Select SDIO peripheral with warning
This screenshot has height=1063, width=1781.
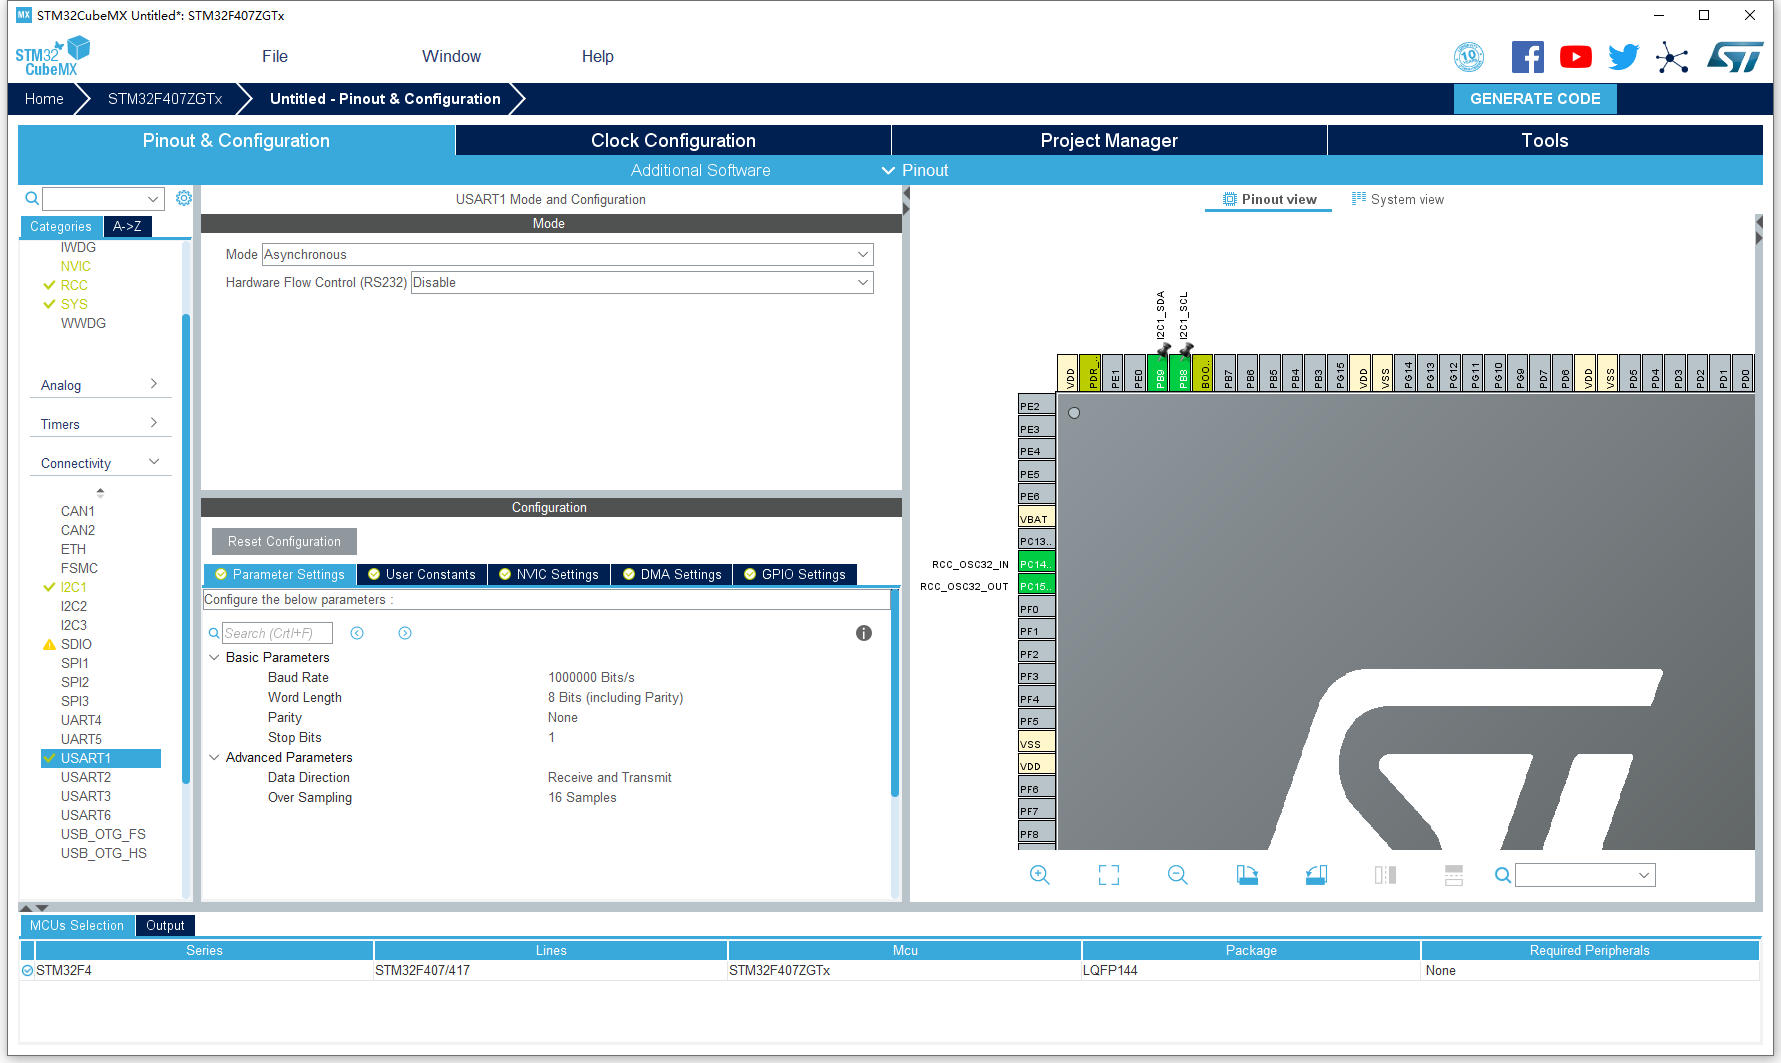click(x=76, y=644)
